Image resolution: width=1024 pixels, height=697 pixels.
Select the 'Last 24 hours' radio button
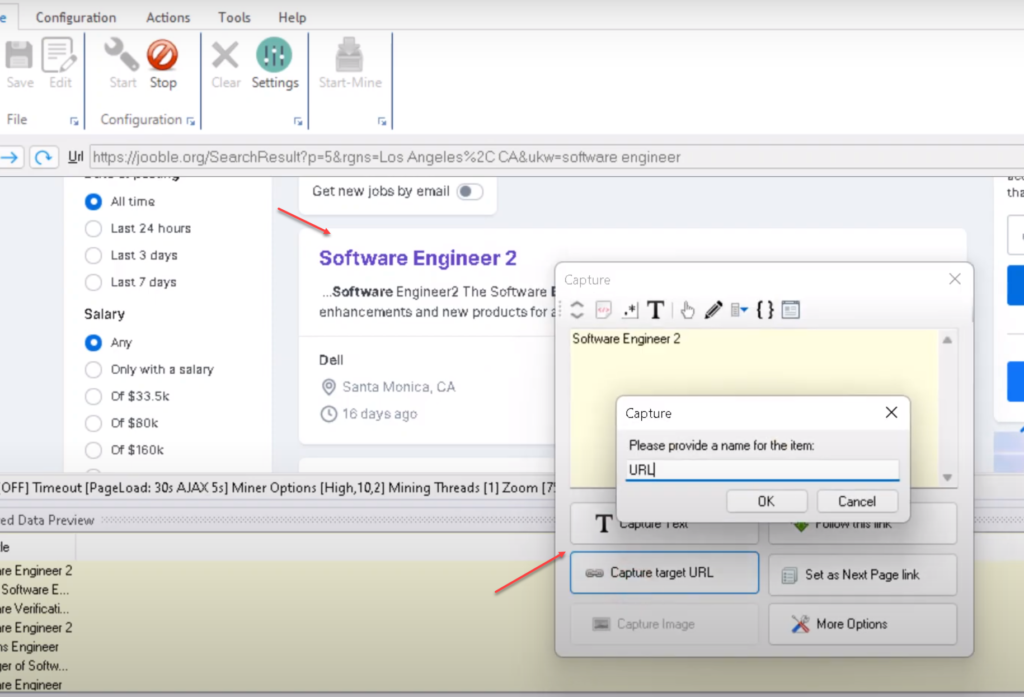pos(94,228)
